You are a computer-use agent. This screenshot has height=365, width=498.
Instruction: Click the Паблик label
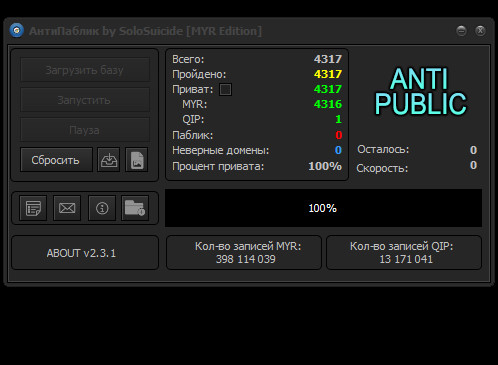click(x=192, y=135)
